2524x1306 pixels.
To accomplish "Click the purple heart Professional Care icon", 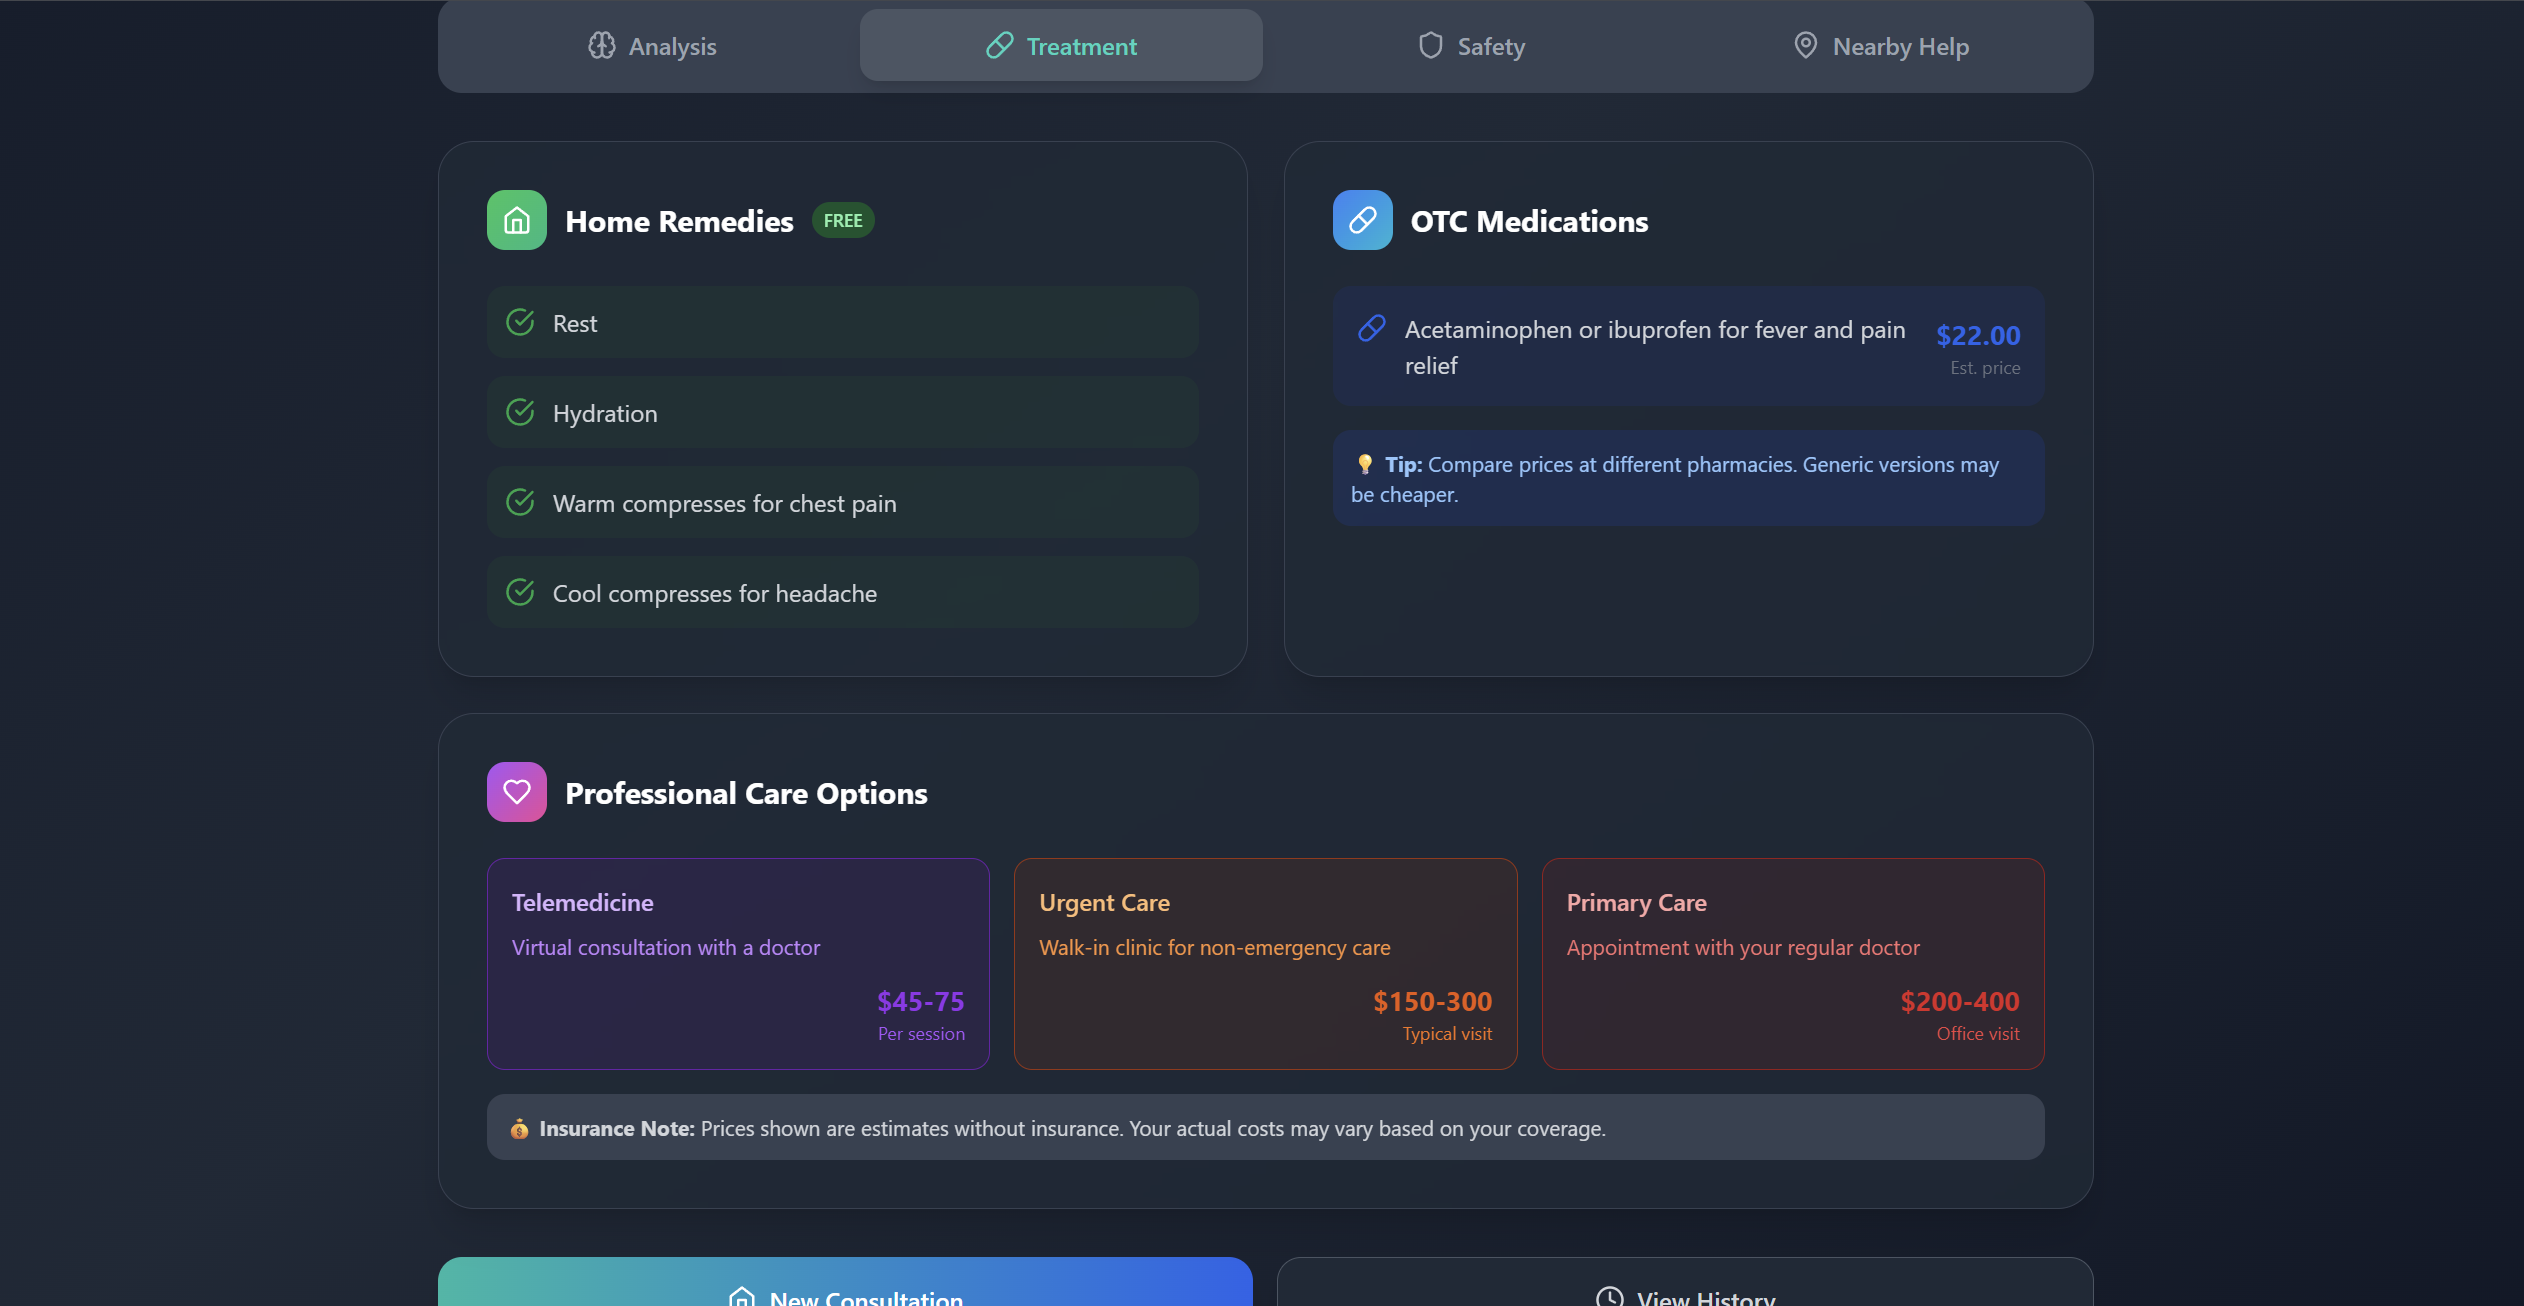I will coord(516,792).
